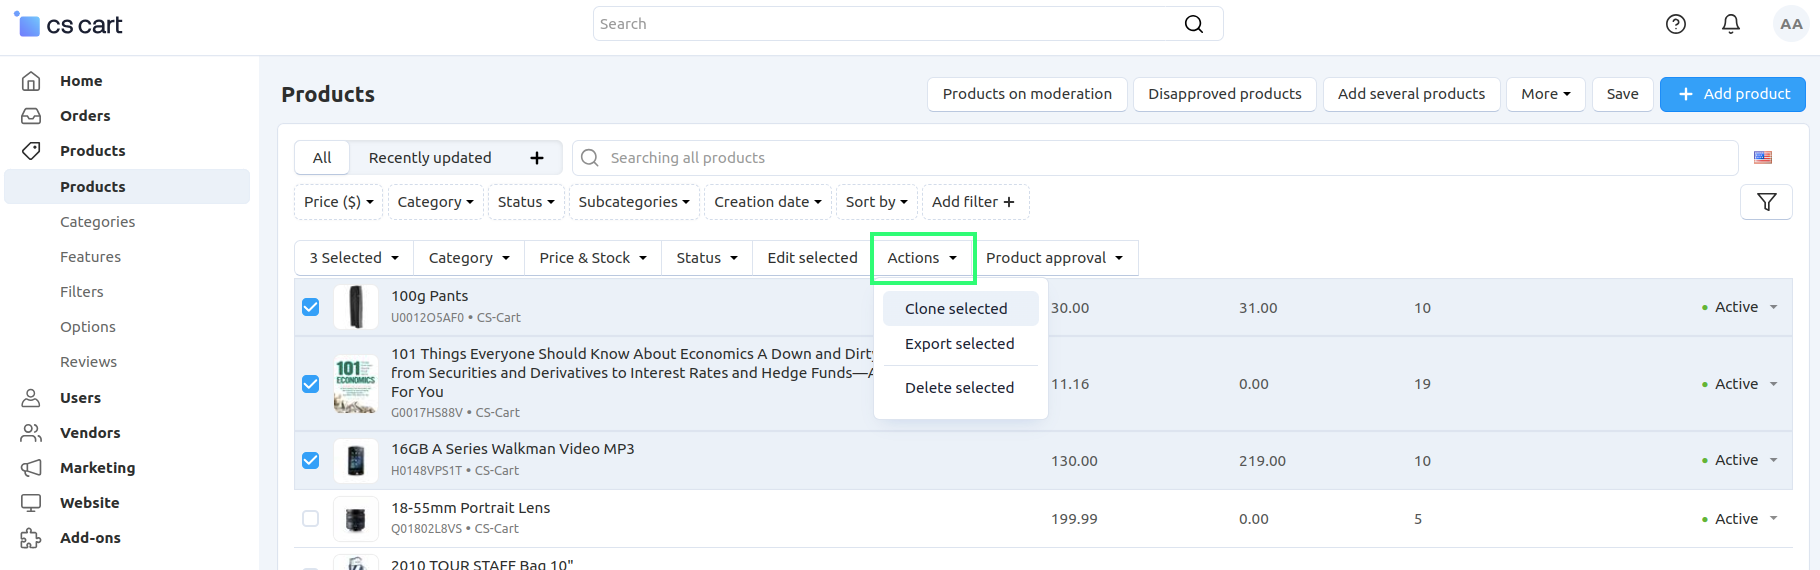1820x570 pixels.
Task: Open the Subcategories filter dropdown
Action: point(634,202)
